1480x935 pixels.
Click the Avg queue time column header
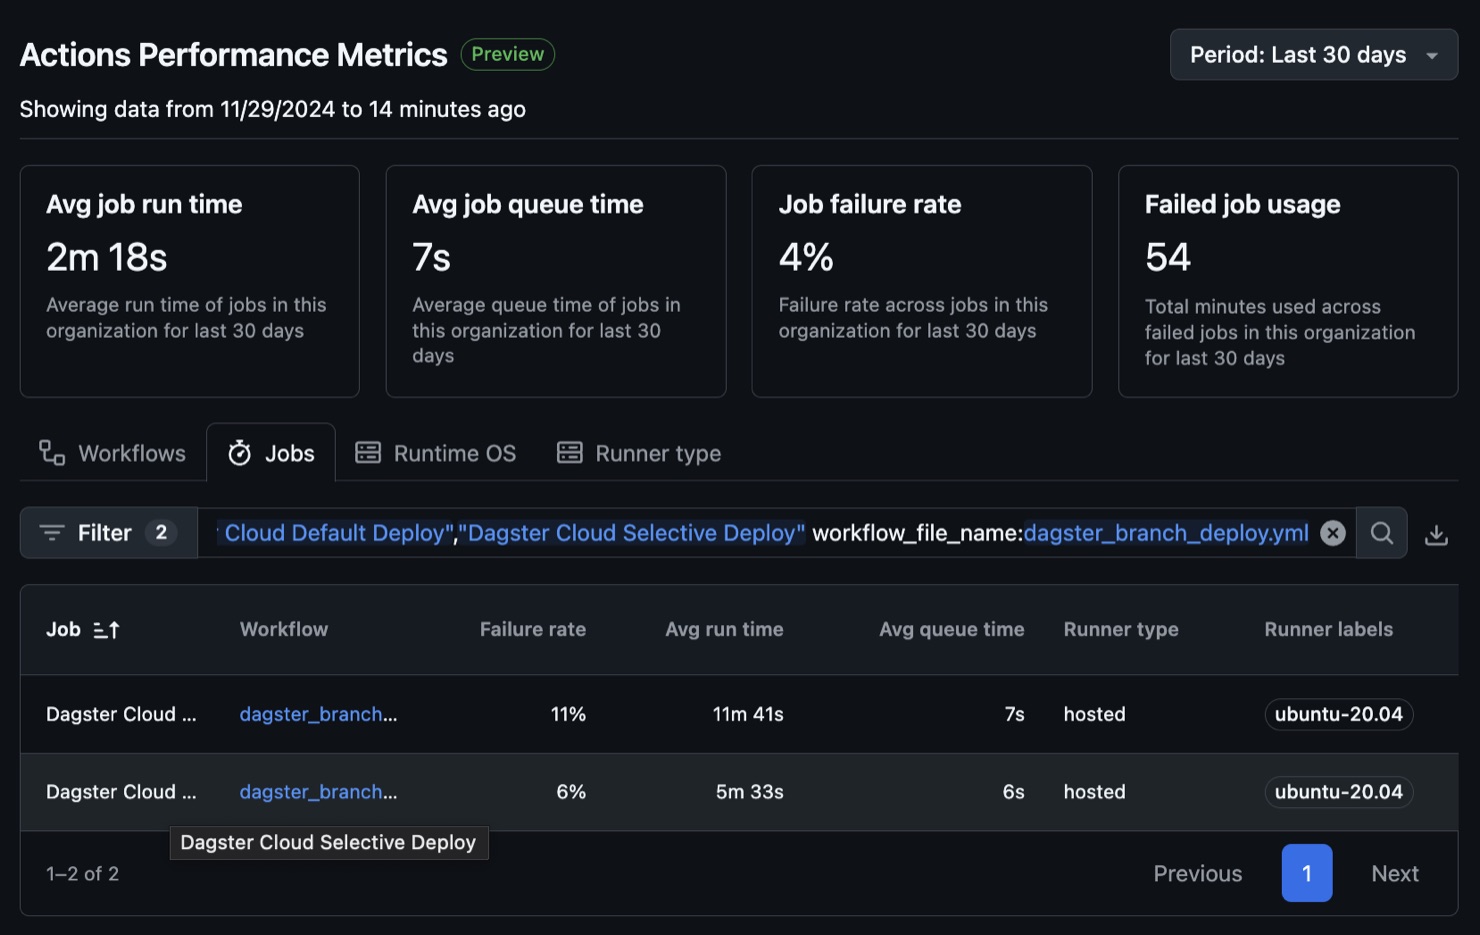pyautogui.click(x=952, y=629)
